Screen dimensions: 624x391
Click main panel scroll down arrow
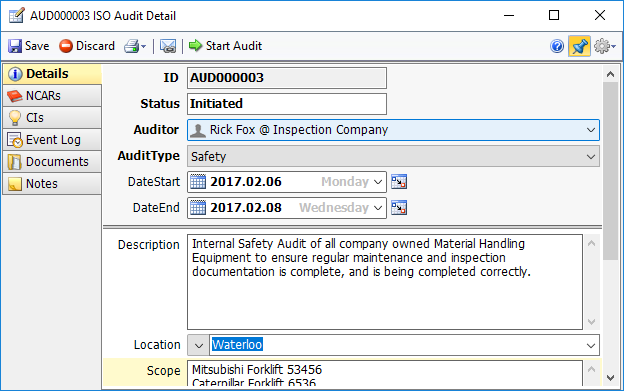pyautogui.click(x=610, y=377)
